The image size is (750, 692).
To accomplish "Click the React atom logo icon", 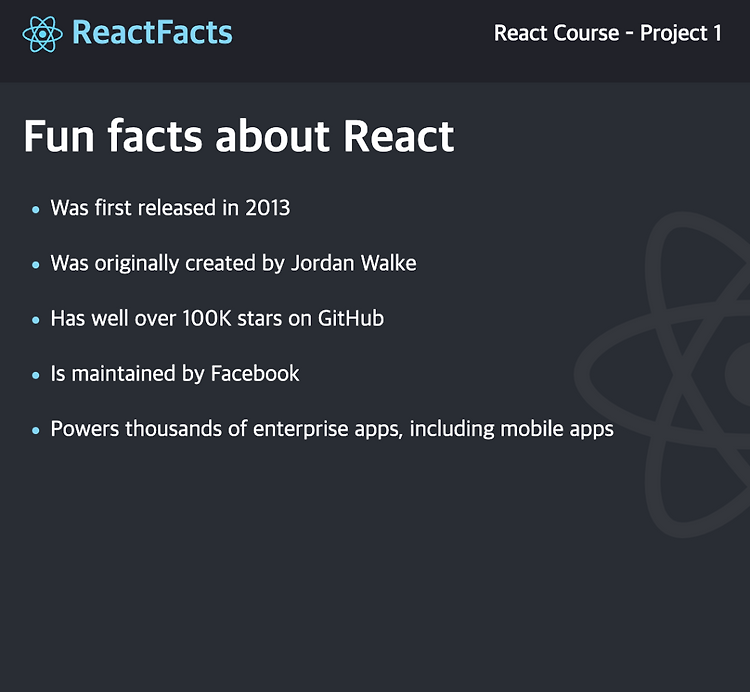I will (x=42, y=34).
